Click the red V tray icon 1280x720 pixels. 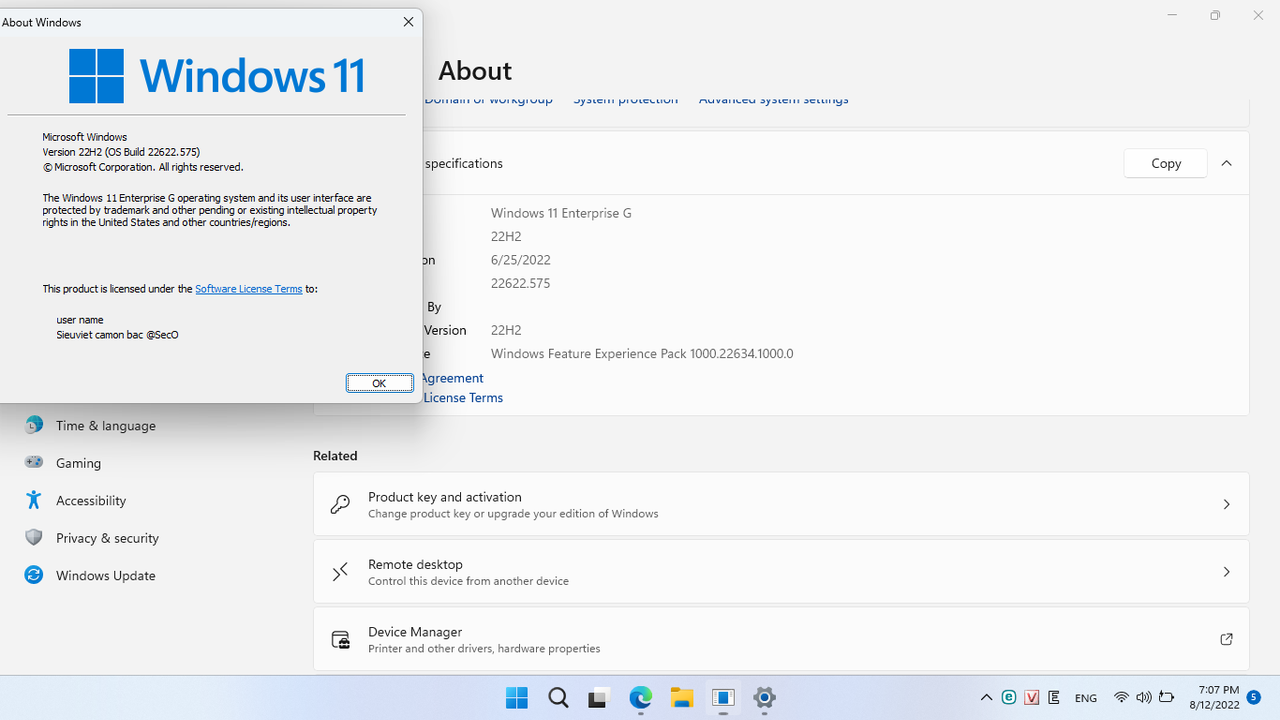[x=1032, y=698]
